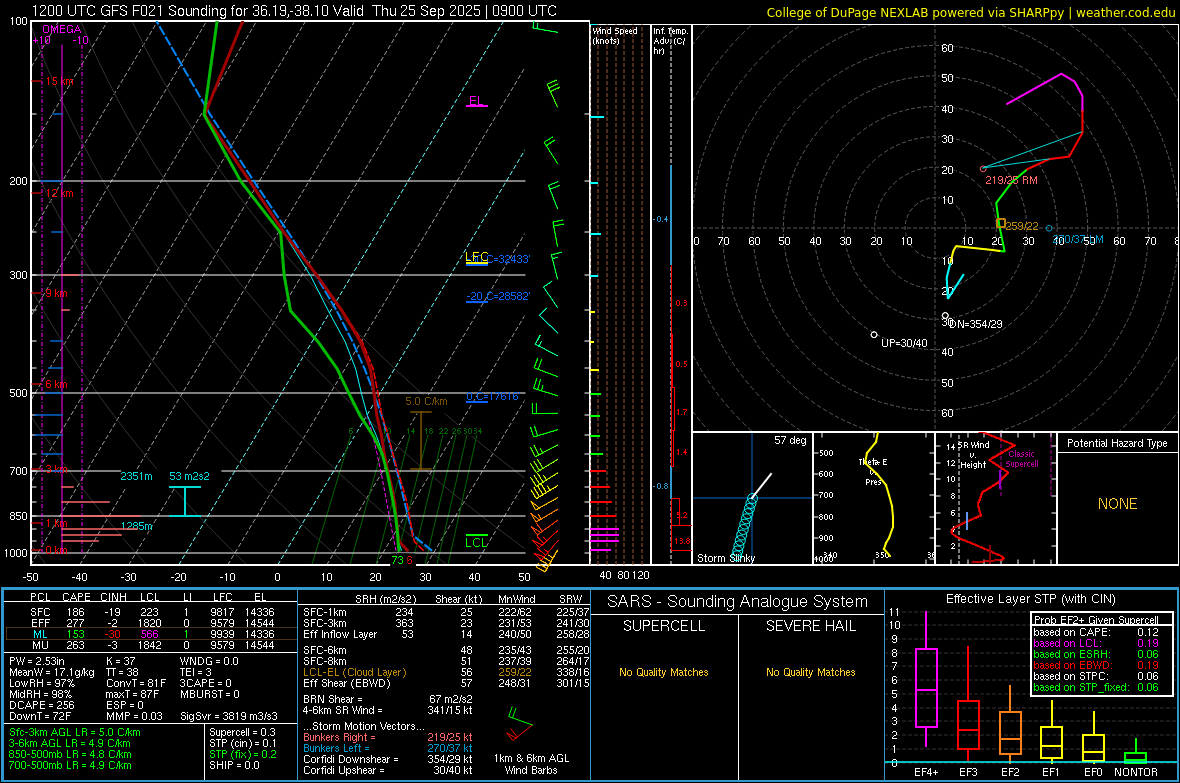The width and height of the screenshot is (1180, 783).
Task: Click the red 'based on EBWD:' row
Action: point(1096,665)
